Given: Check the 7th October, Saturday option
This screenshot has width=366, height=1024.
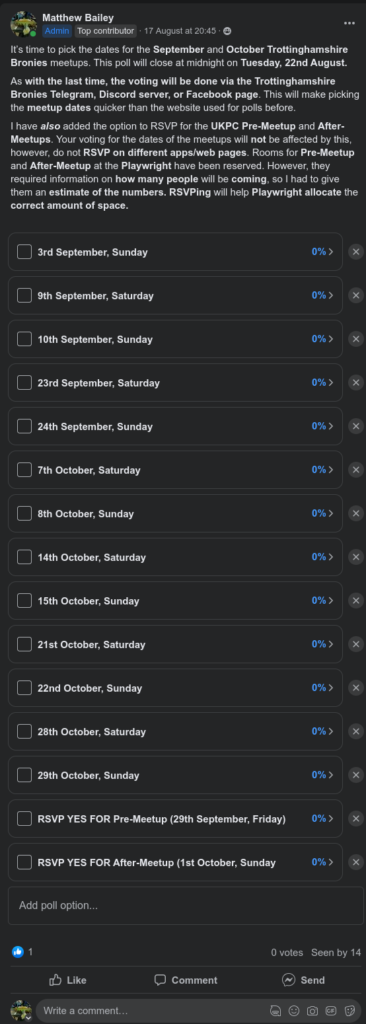Looking at the screenshot, I should click(x=24, y=470).
